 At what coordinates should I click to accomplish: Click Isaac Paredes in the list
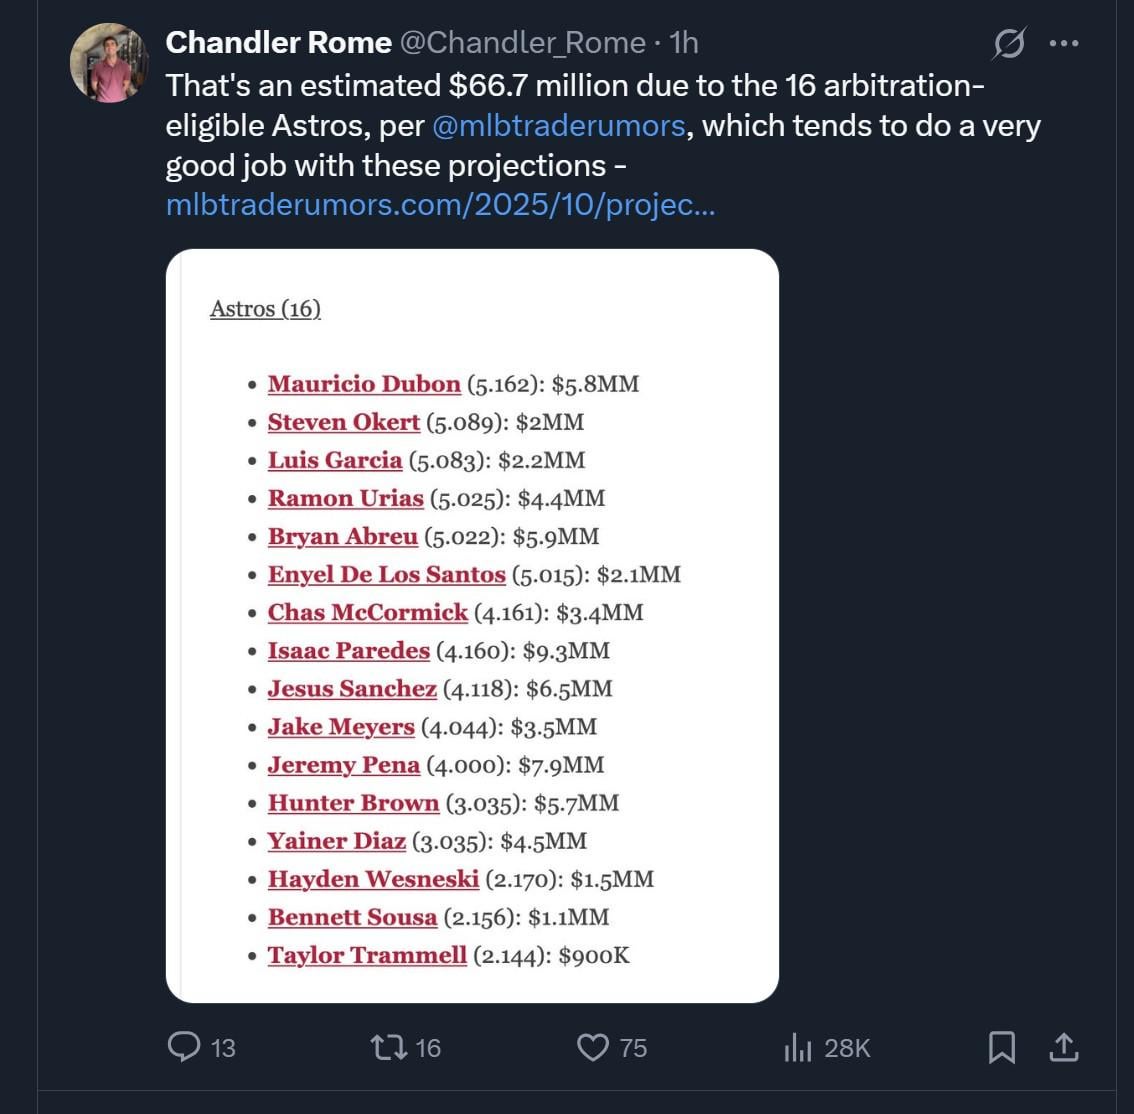348,650
